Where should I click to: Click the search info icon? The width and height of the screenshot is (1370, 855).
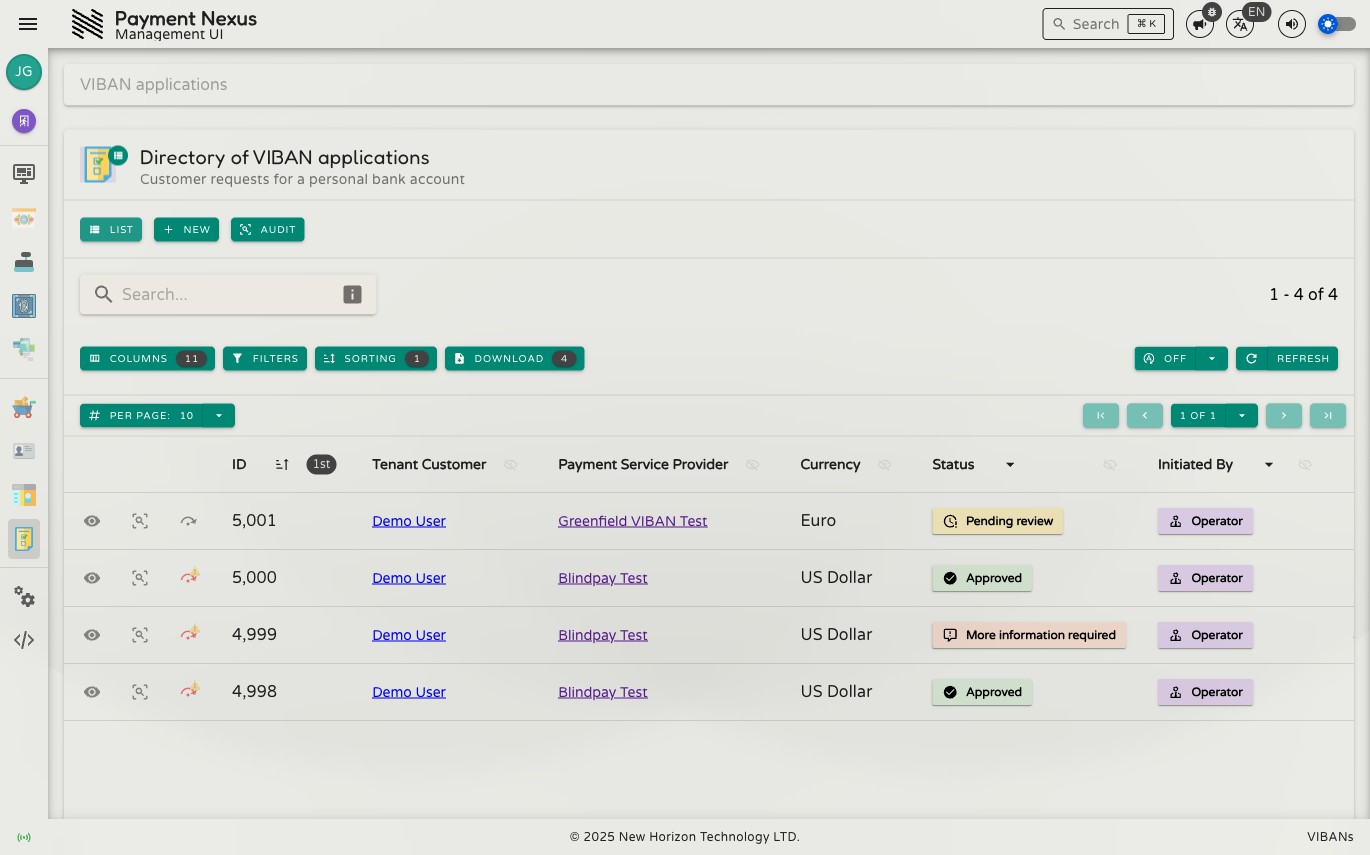click(x=352, y=294)
